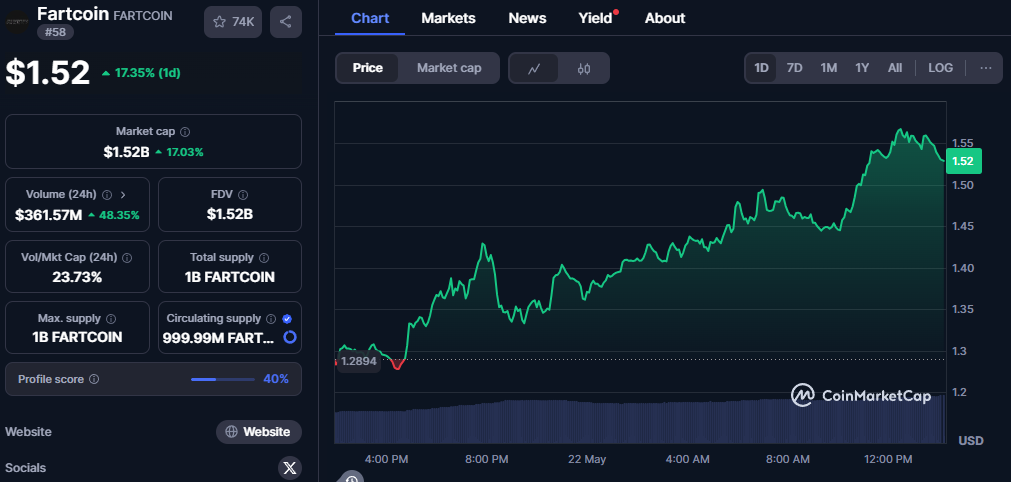Click the 17.35% (1d) change indicator
This screenshot has height=482, width=1011.
coord(141,73)
